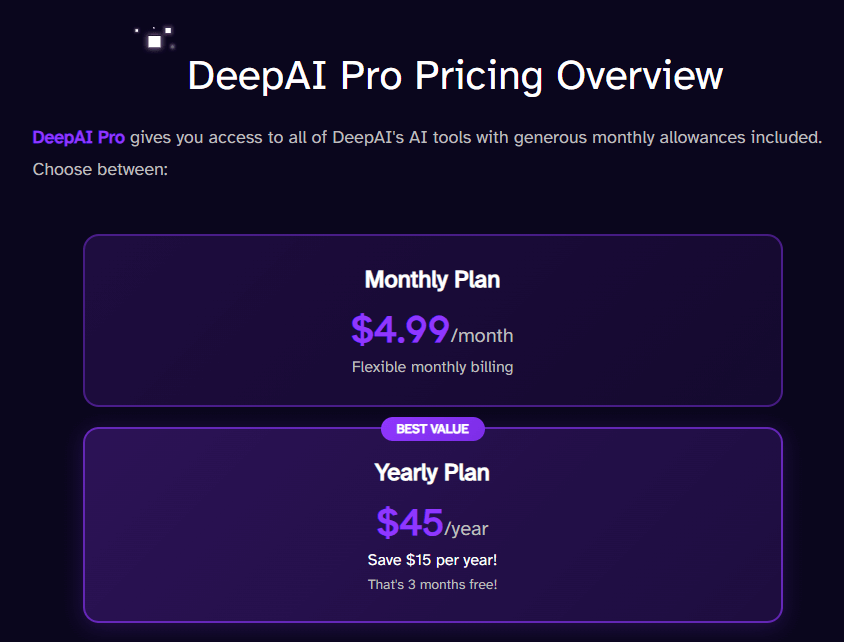Click the large white square in the sparkle
This screenshot has height=642, width=844.
click(x=154, y=41)
